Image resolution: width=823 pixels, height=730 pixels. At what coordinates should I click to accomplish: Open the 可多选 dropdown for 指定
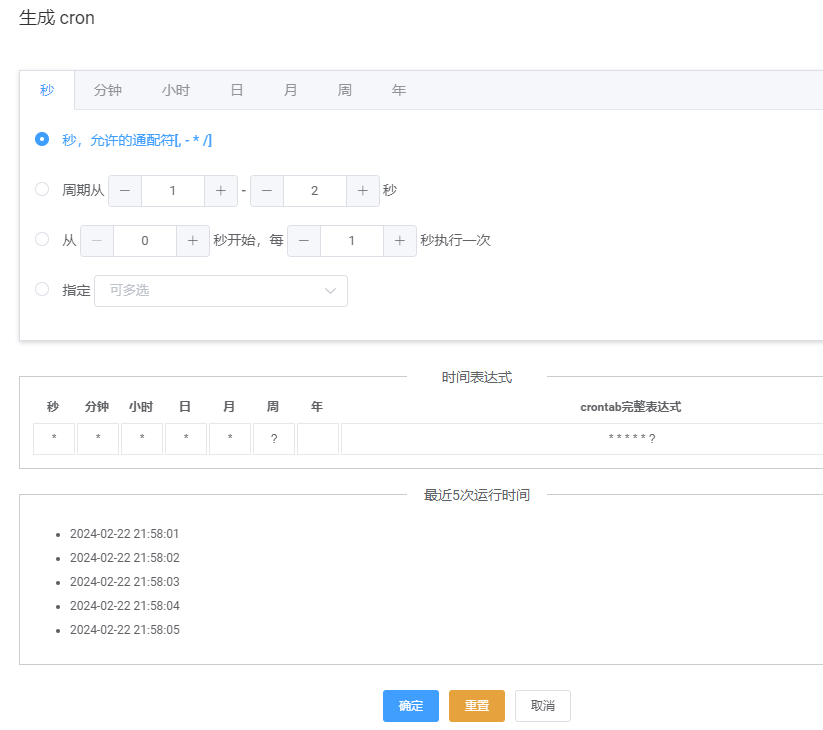[x=221, y=291]
